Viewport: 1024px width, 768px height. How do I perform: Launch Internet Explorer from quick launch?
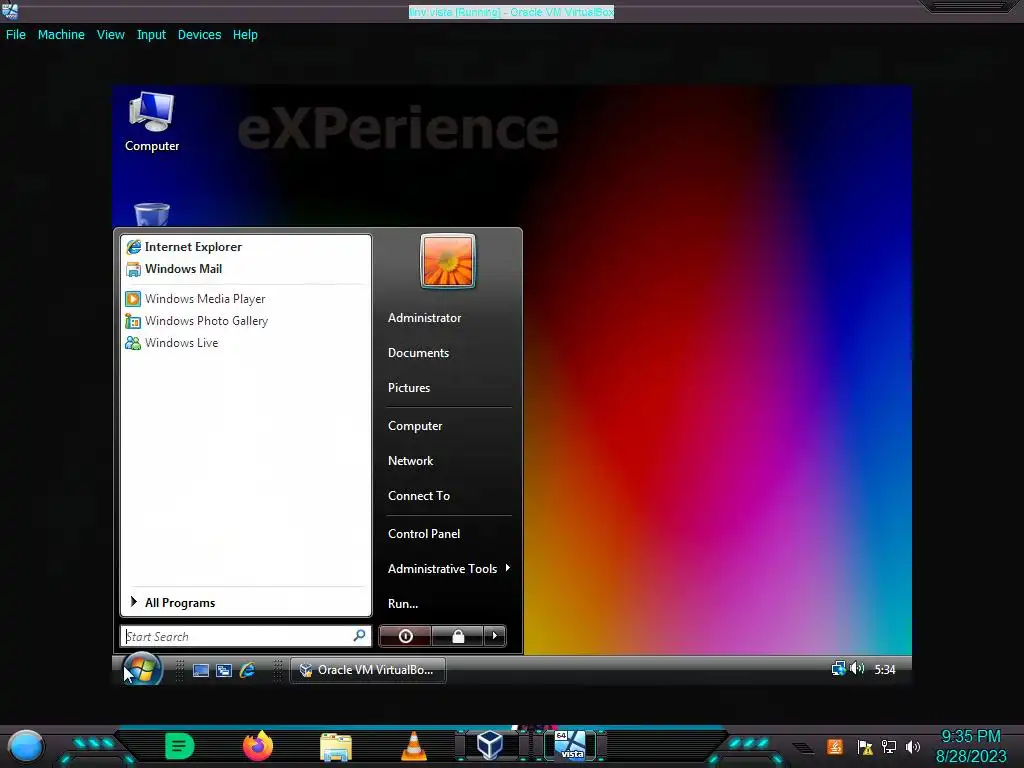[x=248, y=670]
